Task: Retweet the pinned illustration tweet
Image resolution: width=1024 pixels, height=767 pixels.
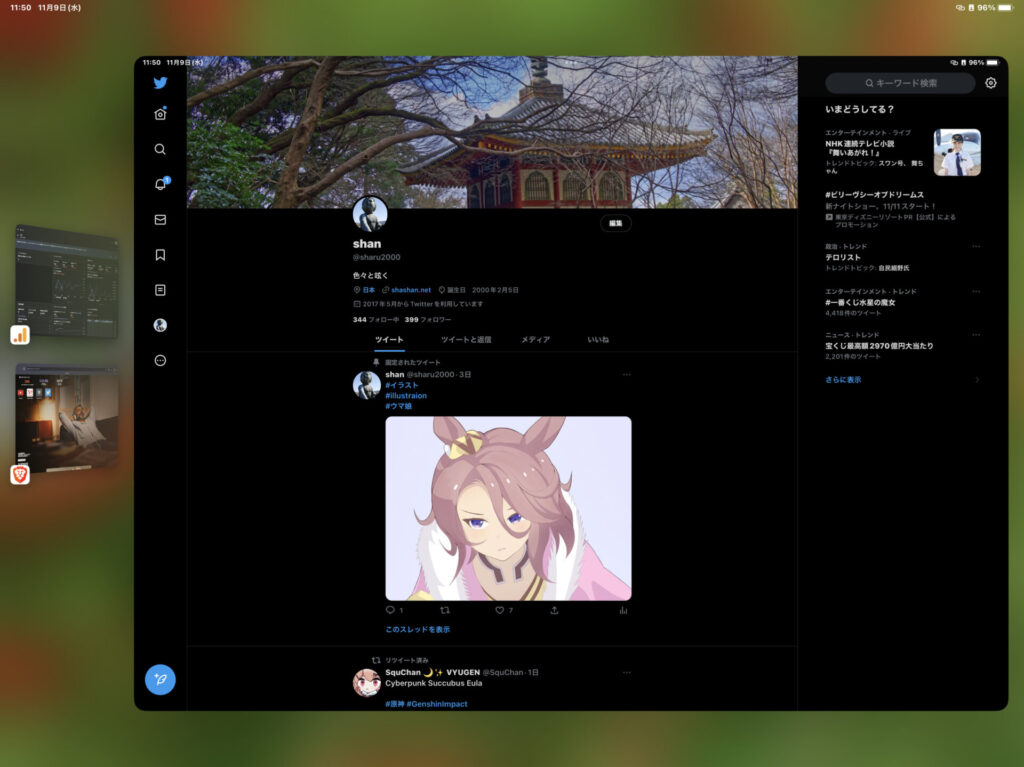Action: point(445,610)
